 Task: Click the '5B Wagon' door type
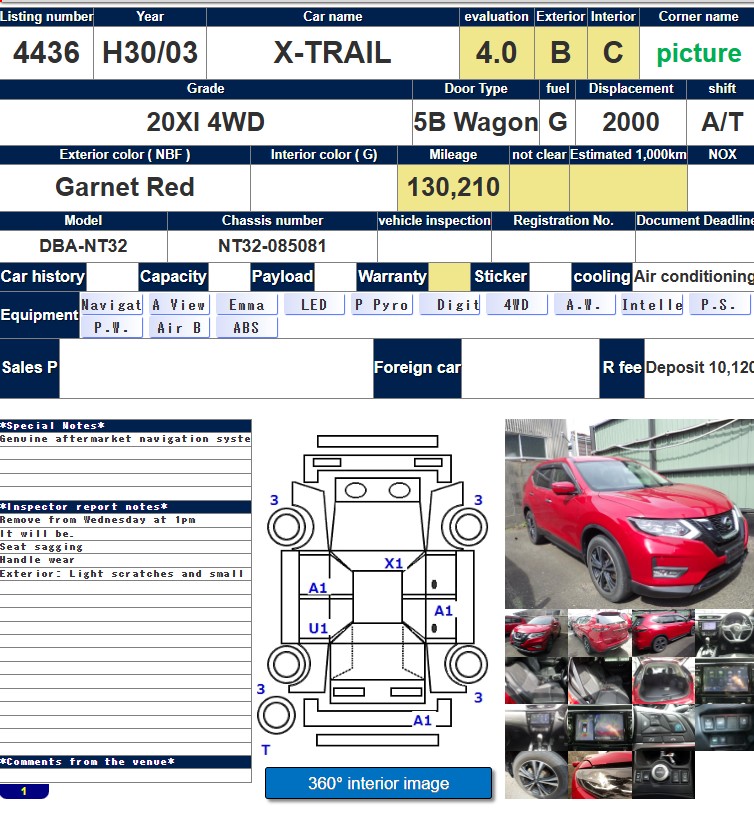point(476,122)
